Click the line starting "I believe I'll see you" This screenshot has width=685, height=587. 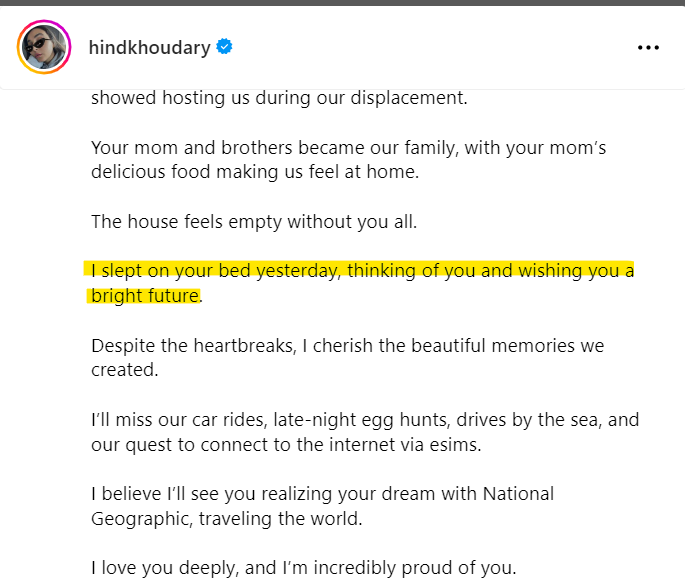[x=322, y=494]
